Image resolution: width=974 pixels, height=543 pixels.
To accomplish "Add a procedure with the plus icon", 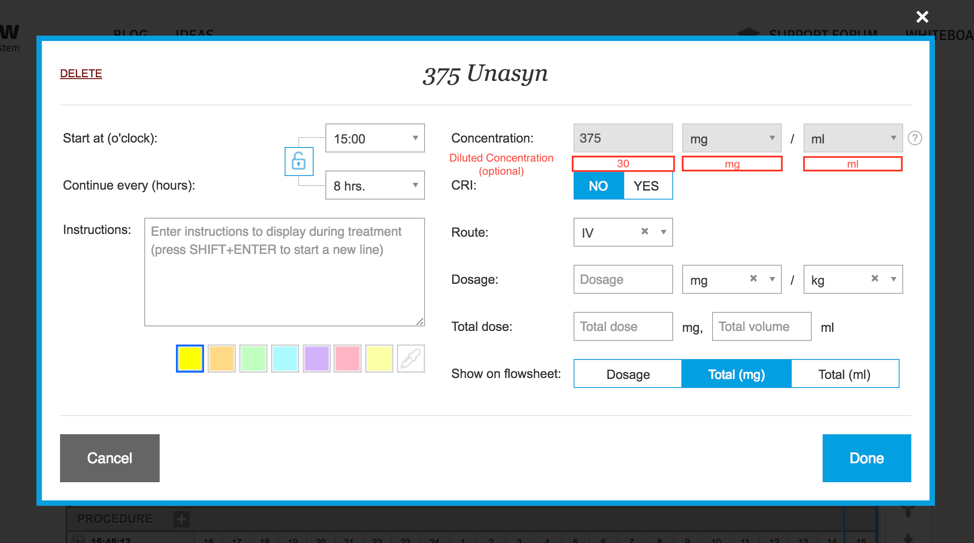I will (x=181, y=519).
